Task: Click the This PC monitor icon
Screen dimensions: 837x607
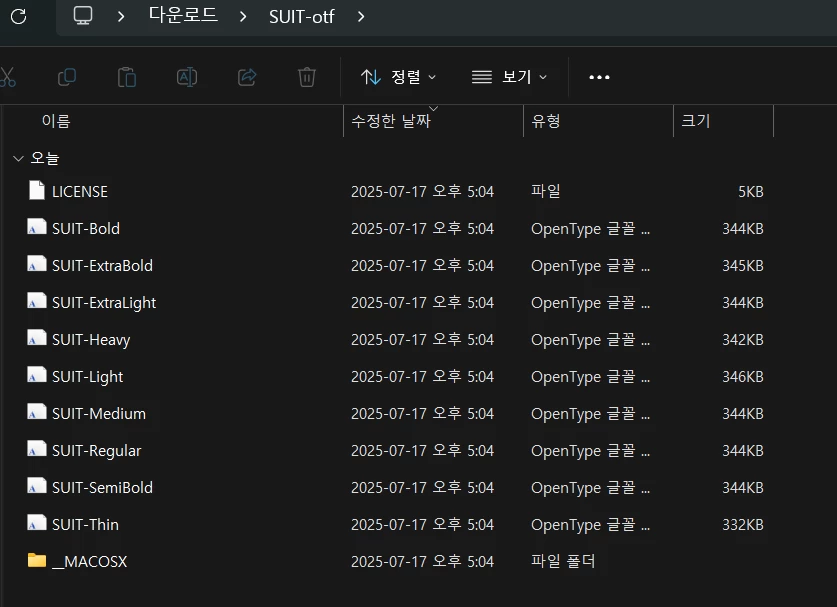Action: 83,15
